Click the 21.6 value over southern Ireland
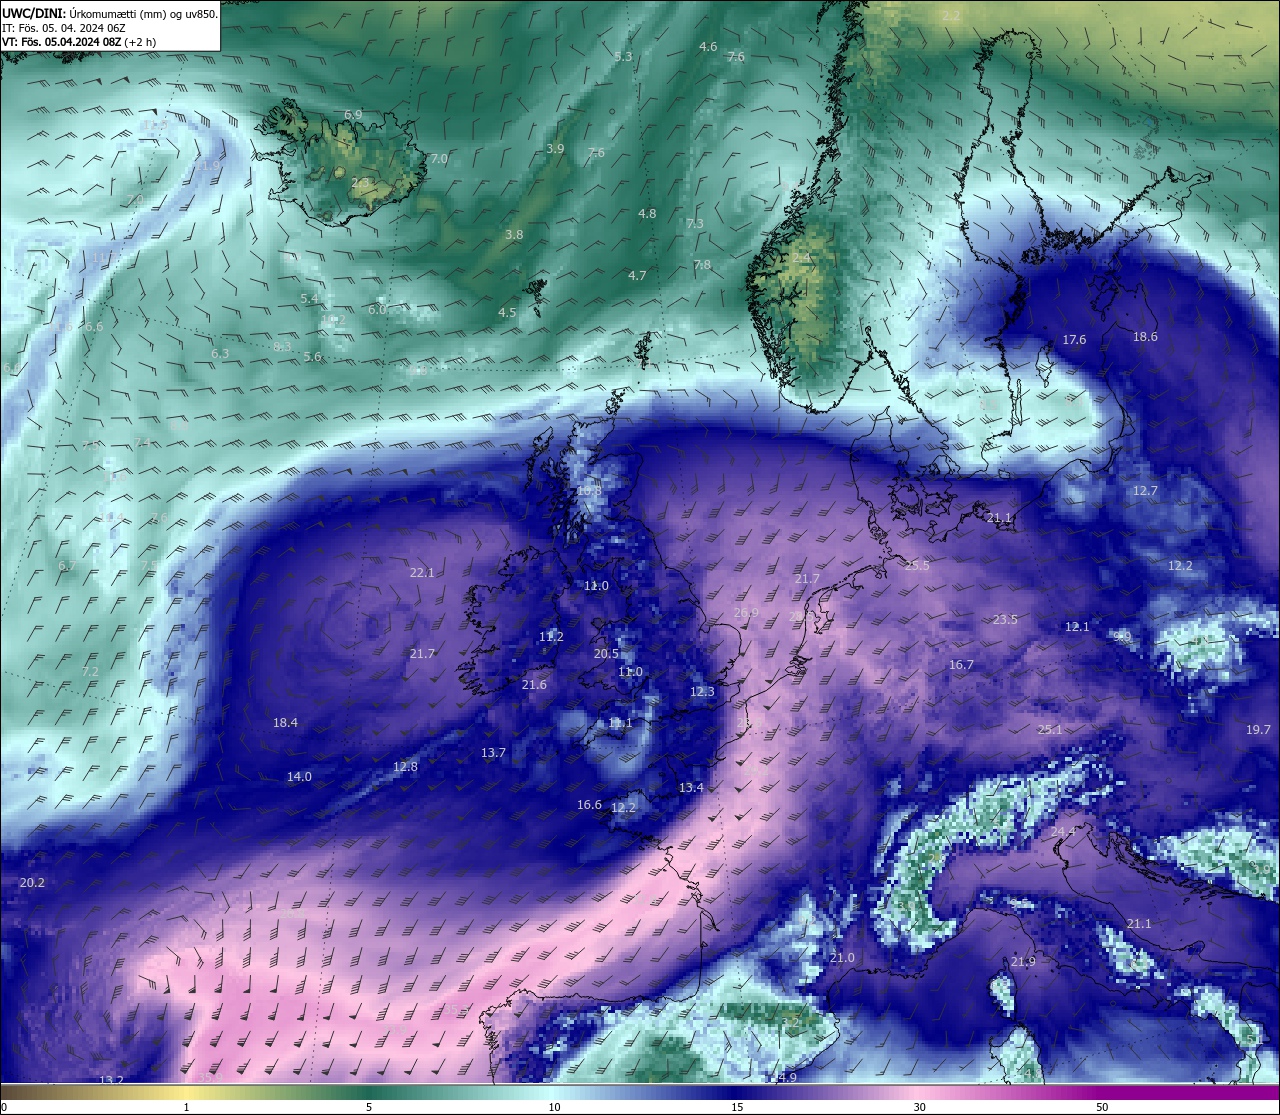The height and width of the screenshot is (1115, 1280). tap(534, 685)
